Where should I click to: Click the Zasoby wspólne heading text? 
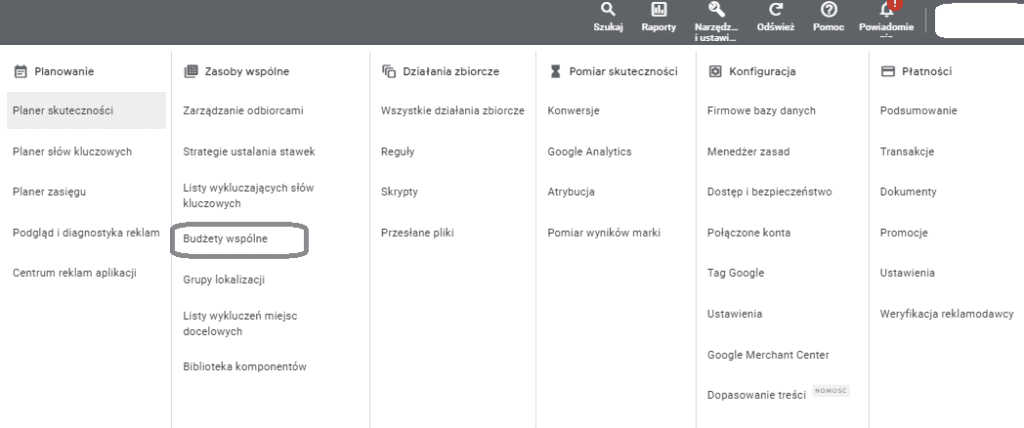pyautogui.click(x=247, y=71)
